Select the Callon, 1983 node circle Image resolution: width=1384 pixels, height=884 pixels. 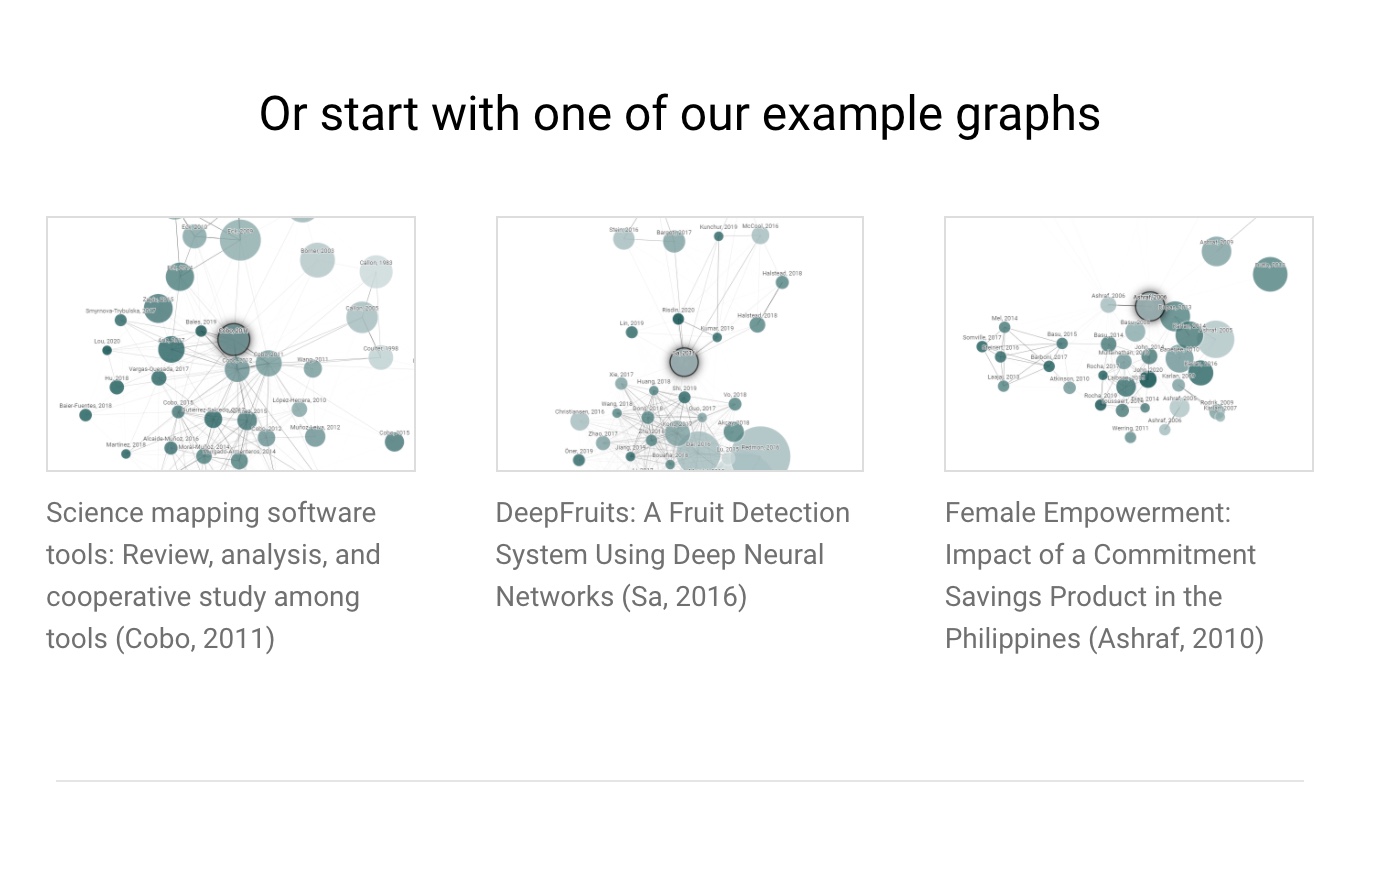(376, 272)
